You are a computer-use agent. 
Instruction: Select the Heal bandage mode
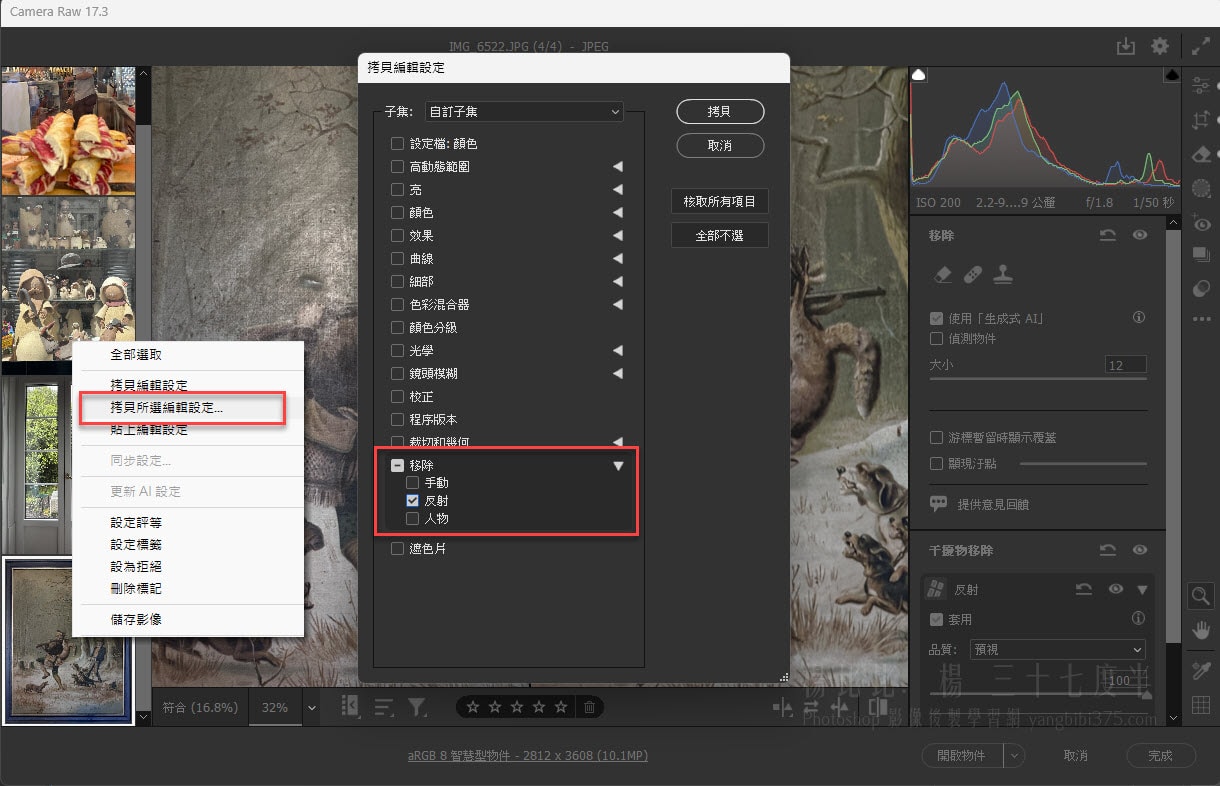click(x=972, y=273)
